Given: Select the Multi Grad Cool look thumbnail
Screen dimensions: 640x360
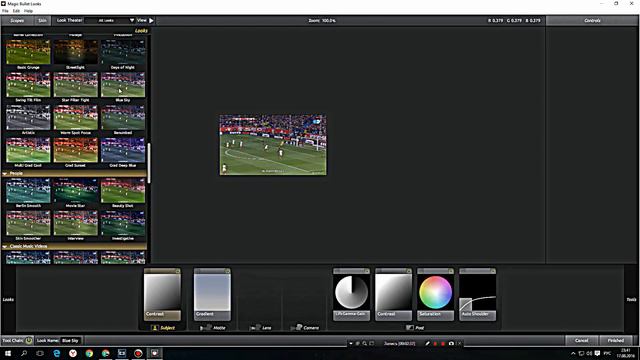Looking at the screenshot, I should click(x=28, y=150).
